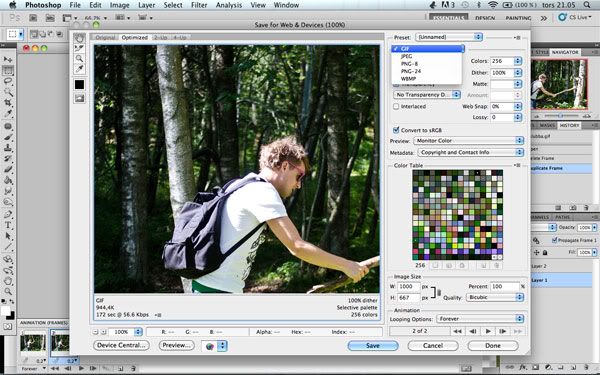Select the Zoom tool in Save for Web dialog
Viewport: 600px width, 375px height.
(79, 59)
